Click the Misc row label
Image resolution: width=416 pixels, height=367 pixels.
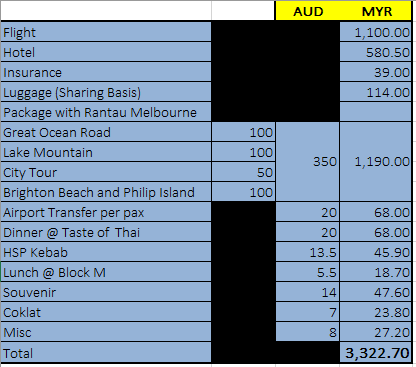pyautogui.click(x=106, y=332)
